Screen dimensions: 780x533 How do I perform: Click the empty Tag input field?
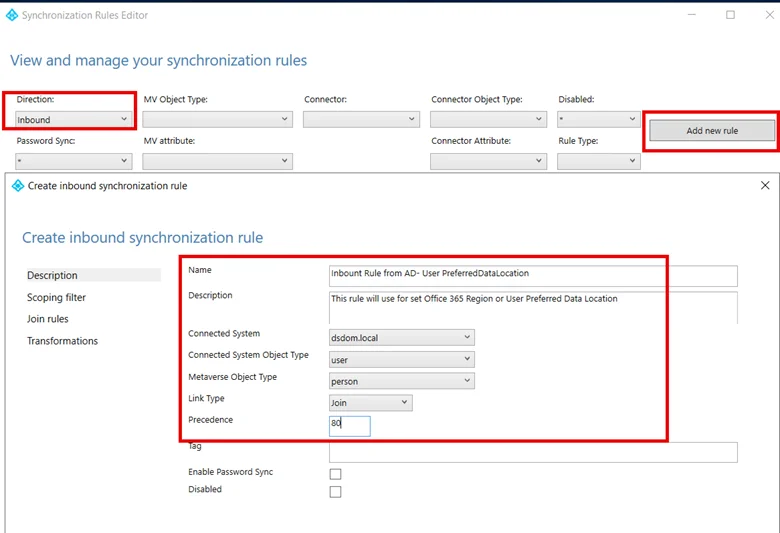coord(533,452)
